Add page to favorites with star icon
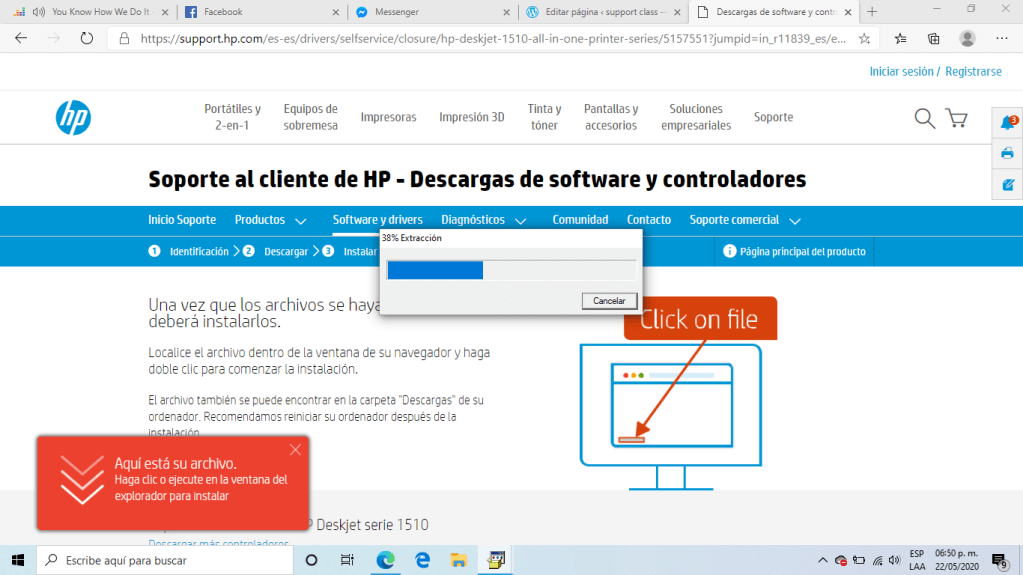 click(x=864, y=38)
